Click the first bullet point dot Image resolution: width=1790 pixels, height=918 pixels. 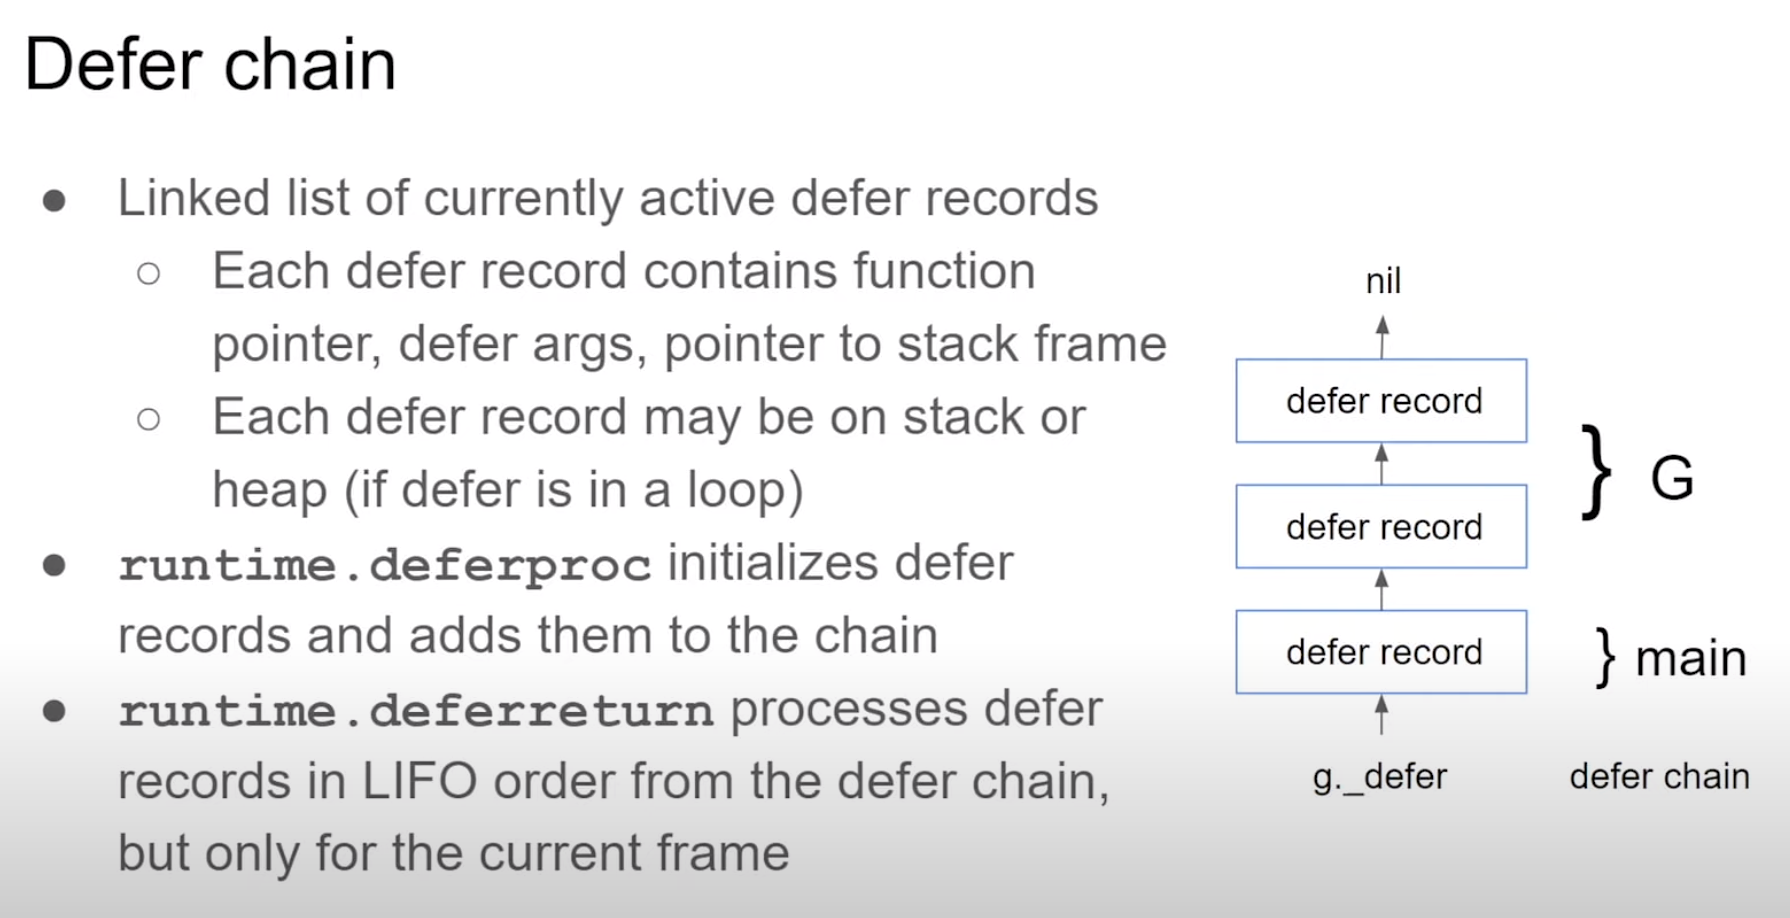[54, 201]
